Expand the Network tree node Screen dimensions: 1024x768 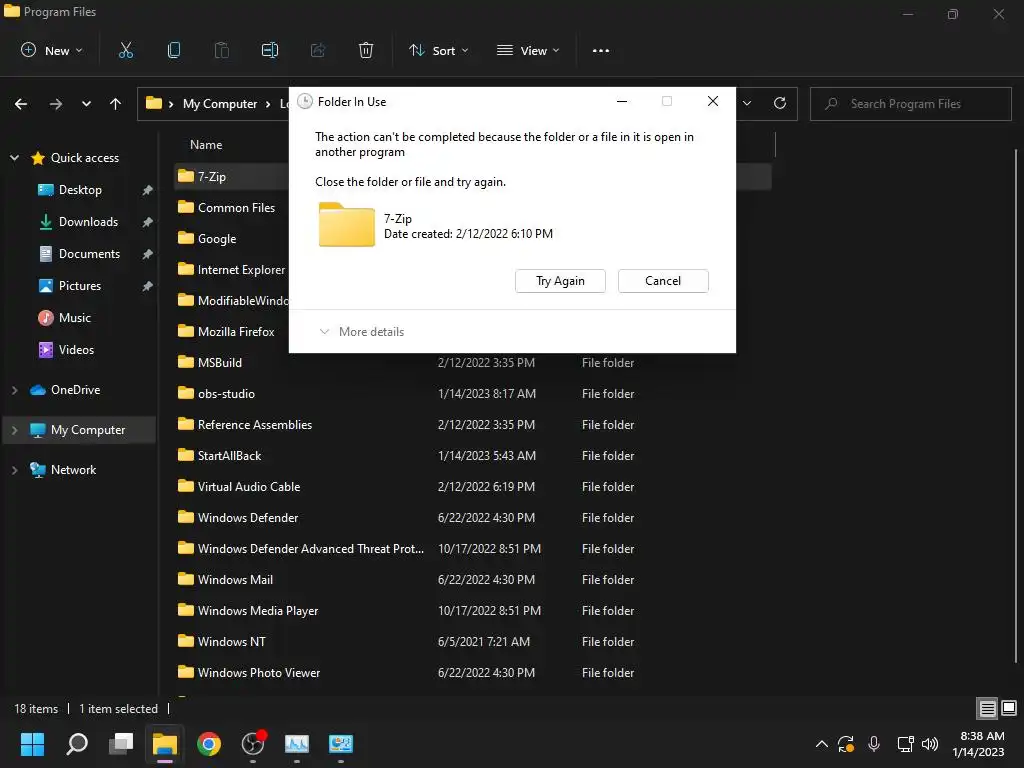click(14, 470)
